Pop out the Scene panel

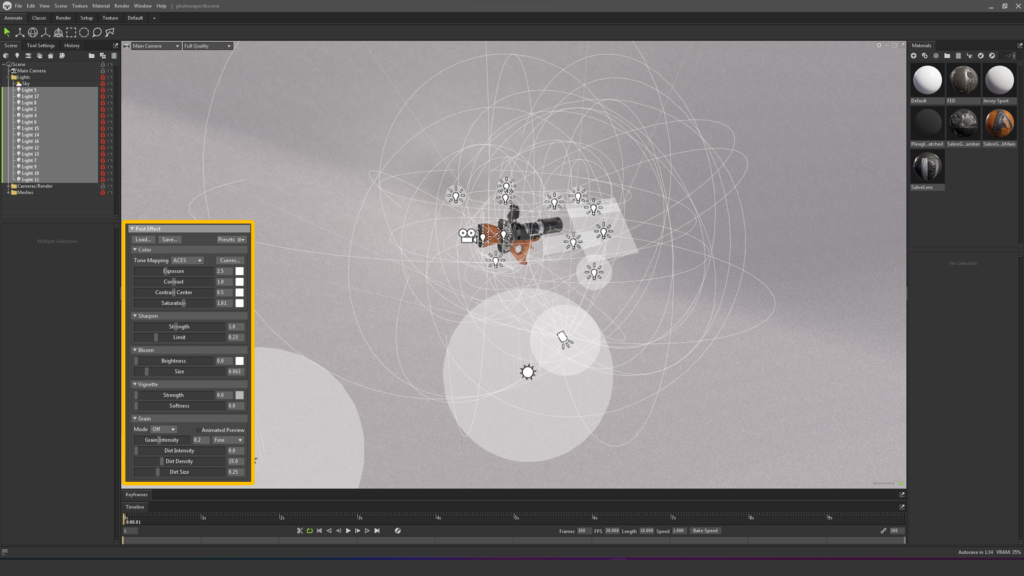point(116,46)
